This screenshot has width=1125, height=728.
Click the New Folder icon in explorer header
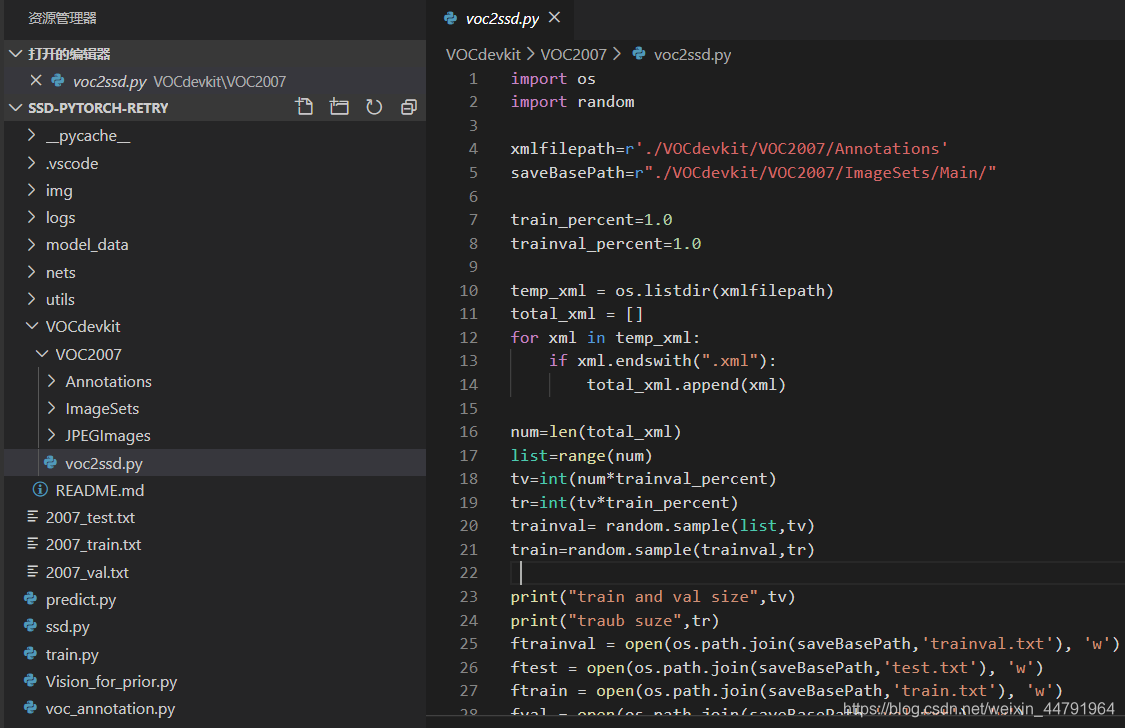point(339,108)
